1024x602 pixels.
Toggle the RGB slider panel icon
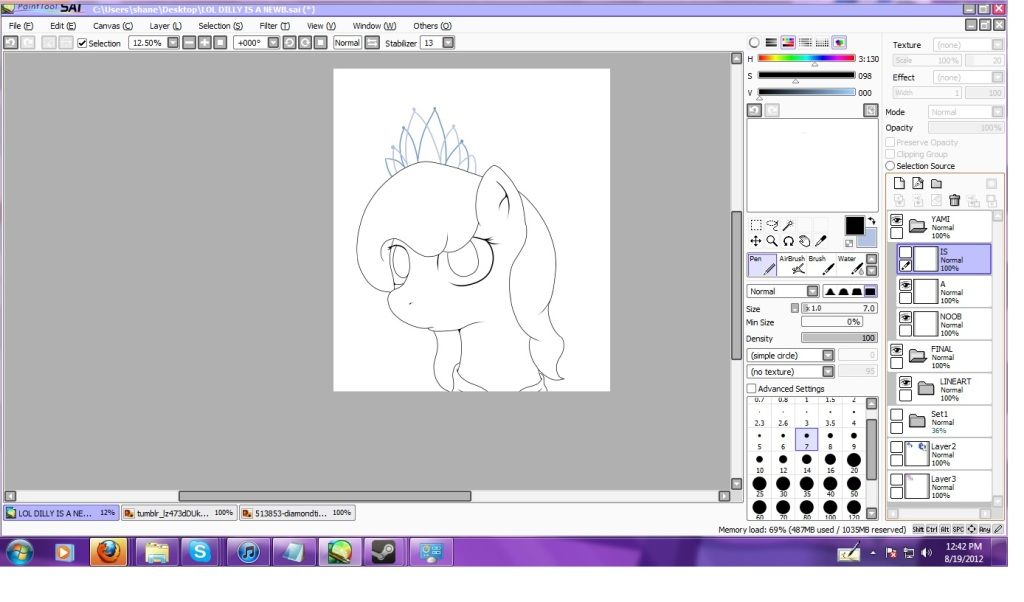pos(771,42)
